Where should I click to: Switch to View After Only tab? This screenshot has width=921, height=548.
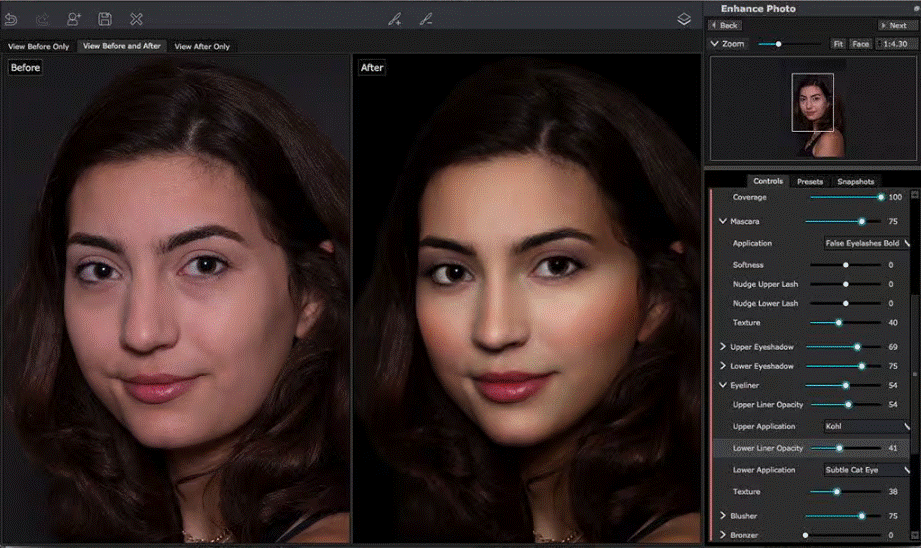coord(202,46)
